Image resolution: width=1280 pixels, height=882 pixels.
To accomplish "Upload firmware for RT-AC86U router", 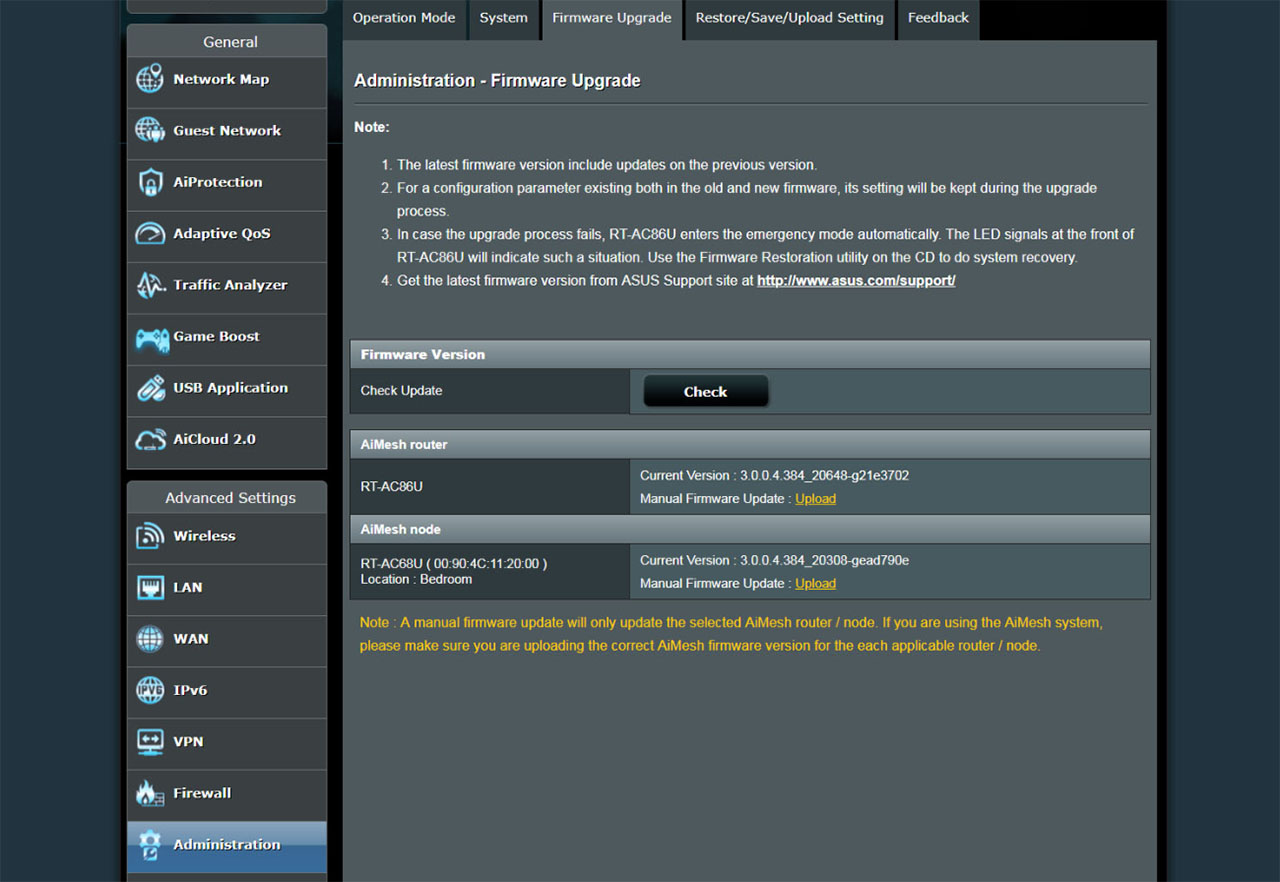I will click(x=815, y=499).
